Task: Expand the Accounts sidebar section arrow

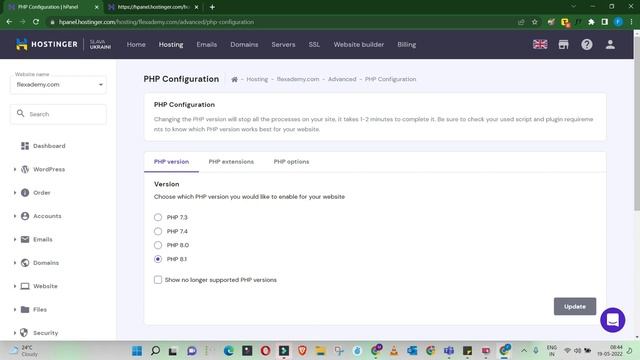Action: 15,216
